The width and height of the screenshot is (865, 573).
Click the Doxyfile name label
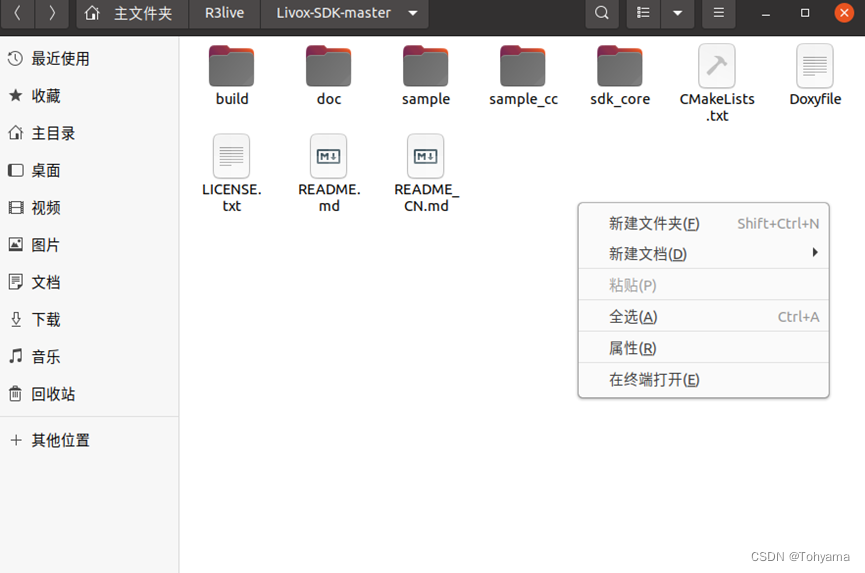pyautogui.click(x=815, y=99)
